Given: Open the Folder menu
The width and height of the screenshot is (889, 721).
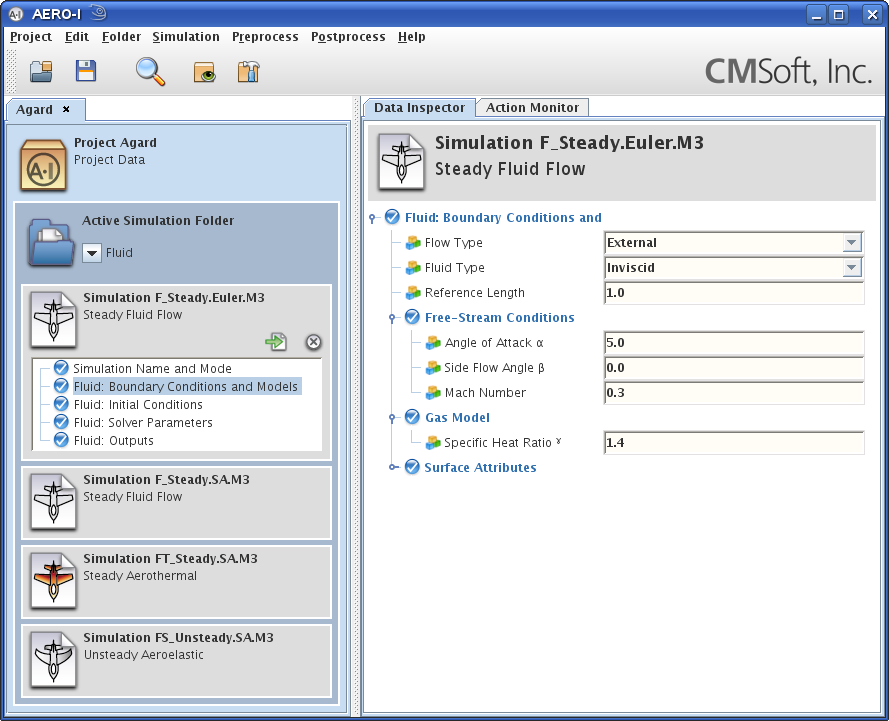Looking at the screenshot, I should pos(121,37).
